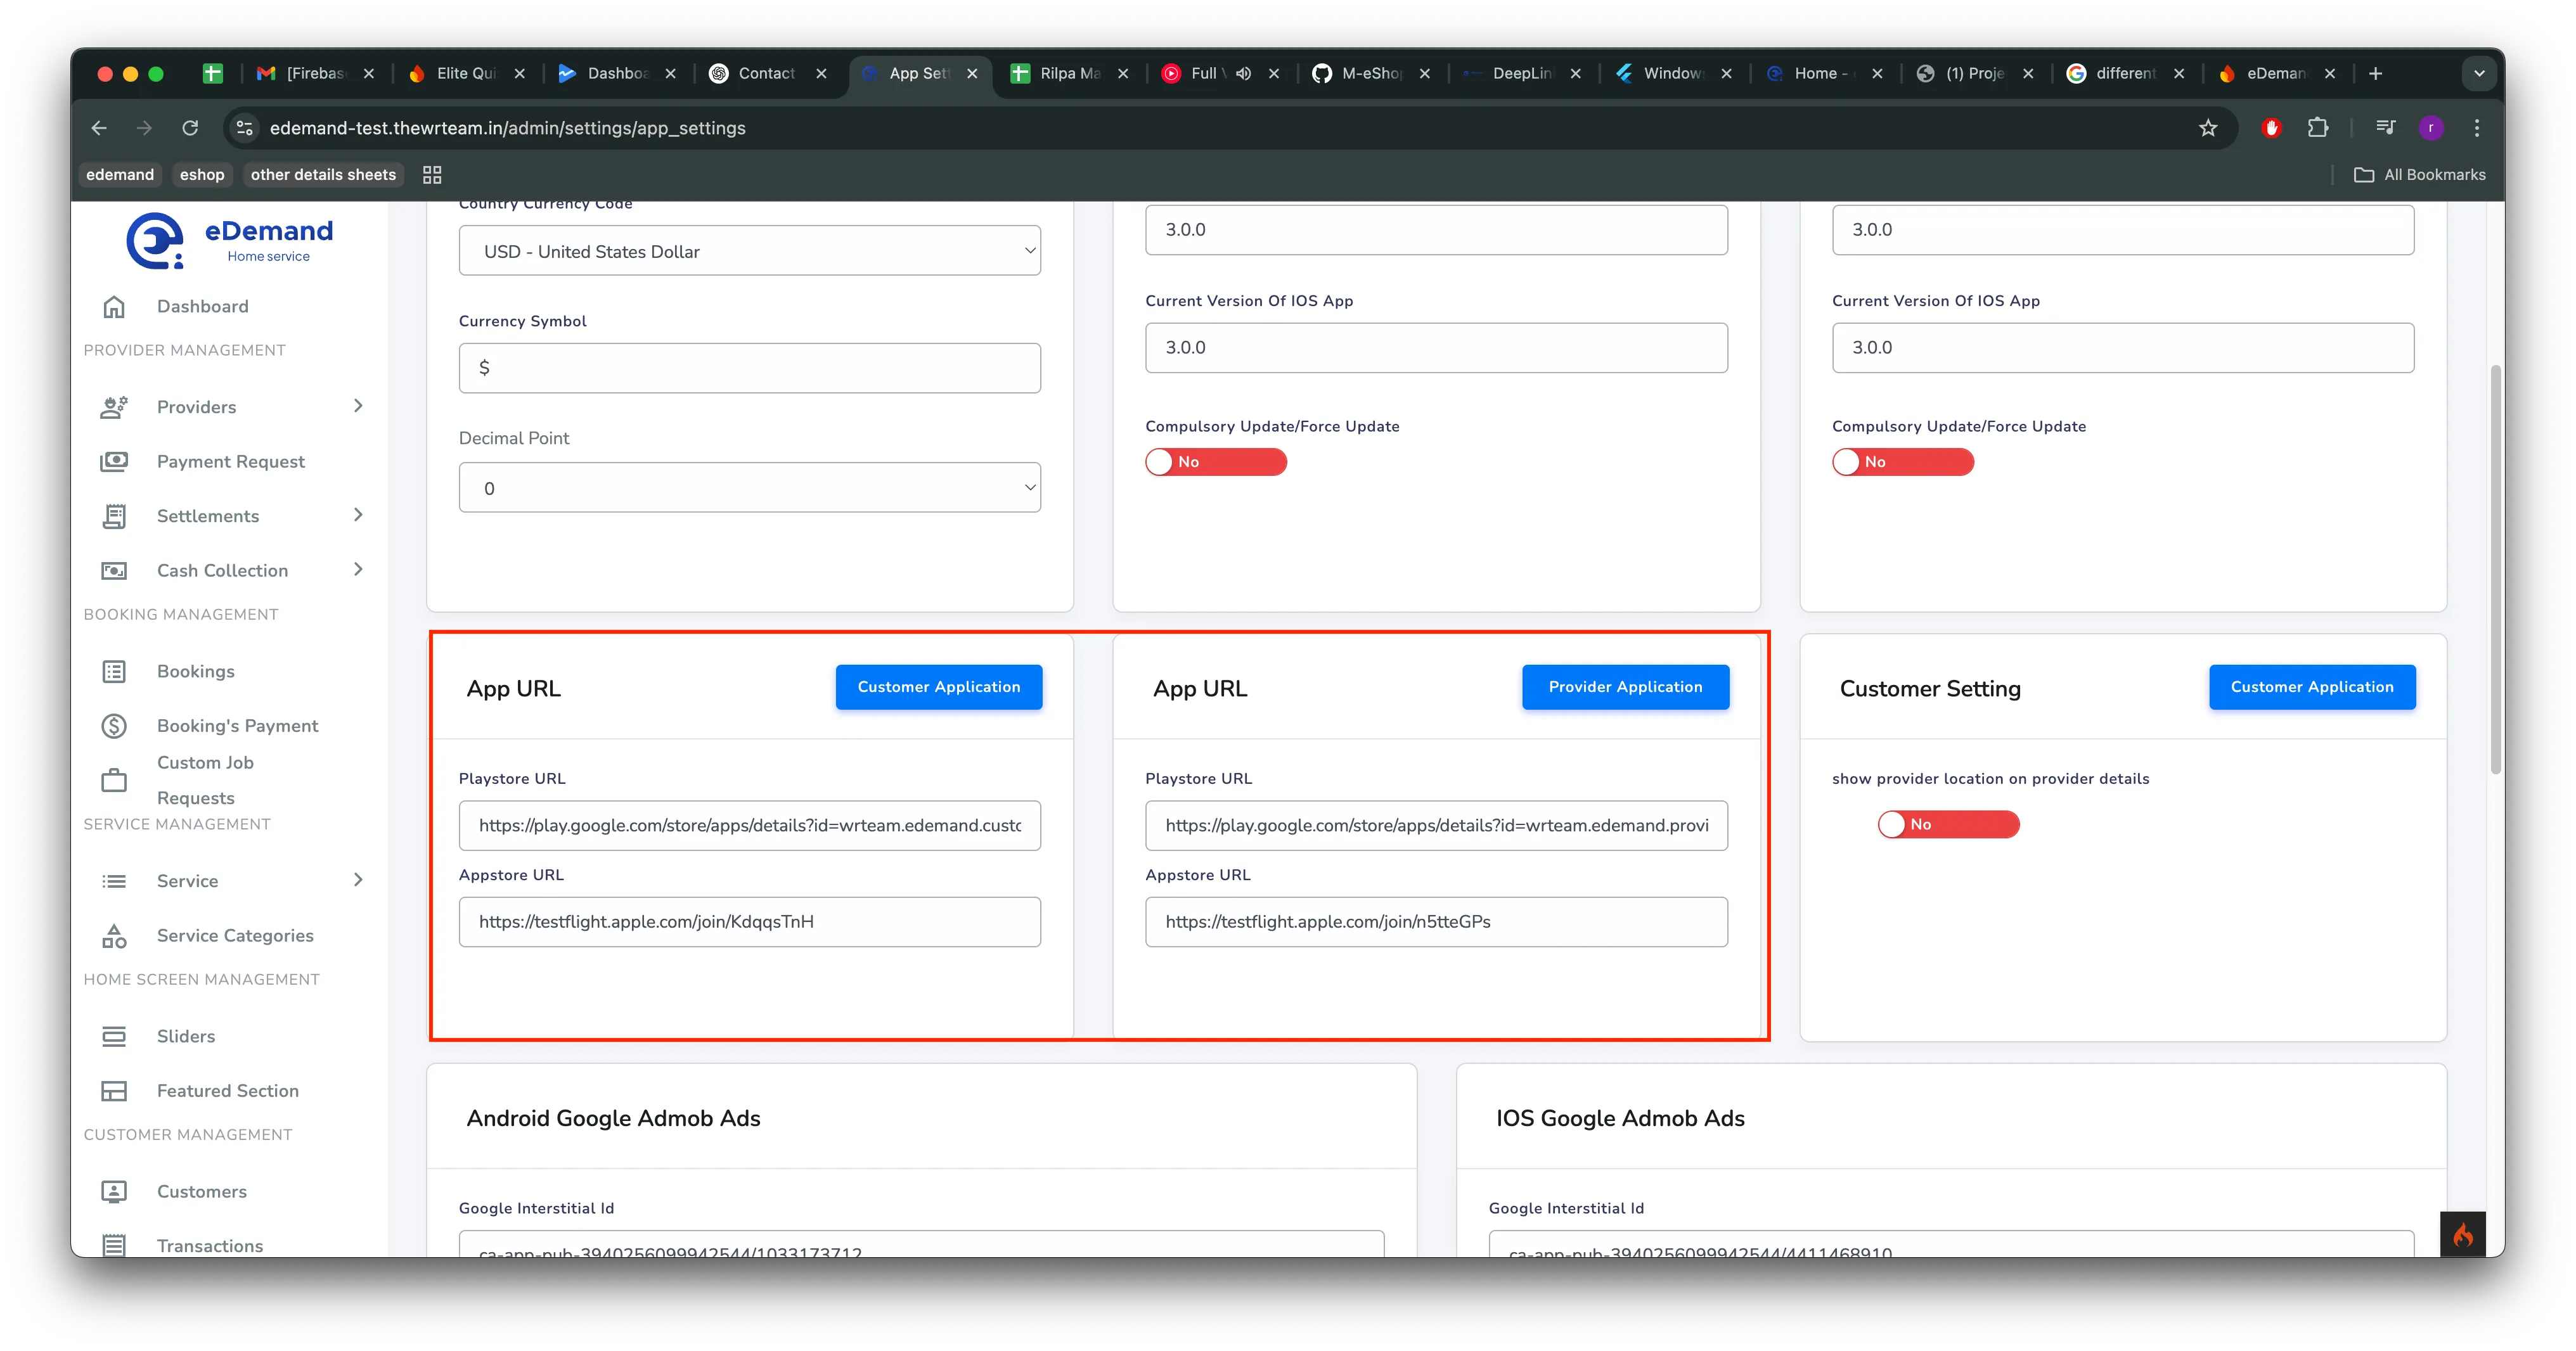
Task: Open the browser extensions puzzle icon
Action: pyautogui.click(x=2317, y=128)
